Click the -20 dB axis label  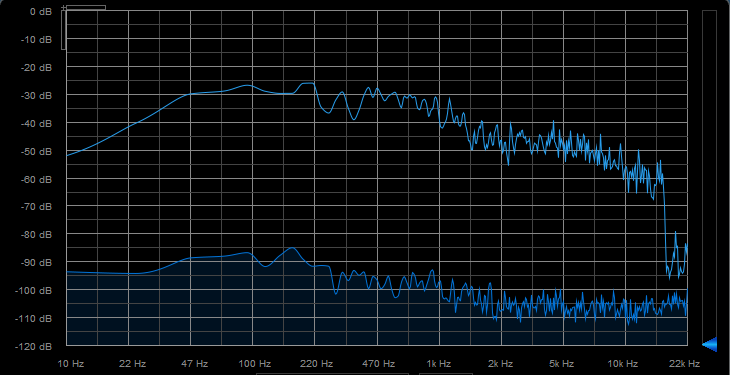coord(37,68)
